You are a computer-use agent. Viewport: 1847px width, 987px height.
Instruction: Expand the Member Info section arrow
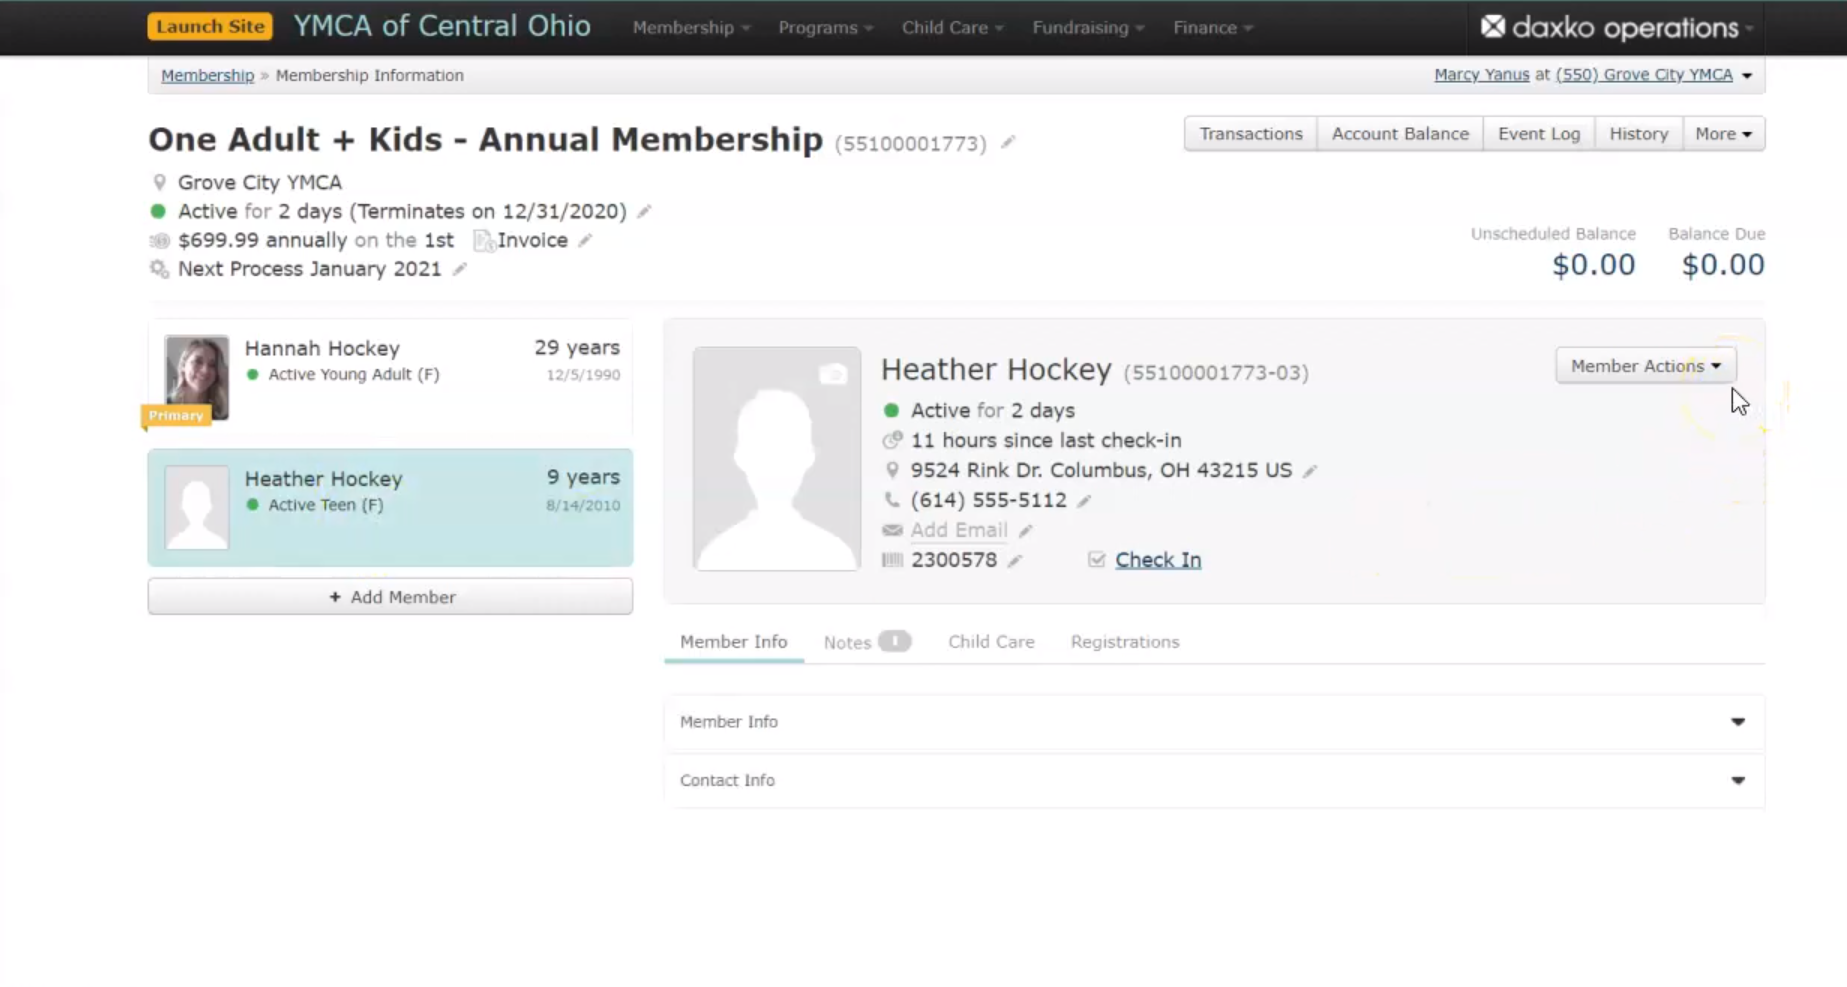click(x=1738, y=722)
